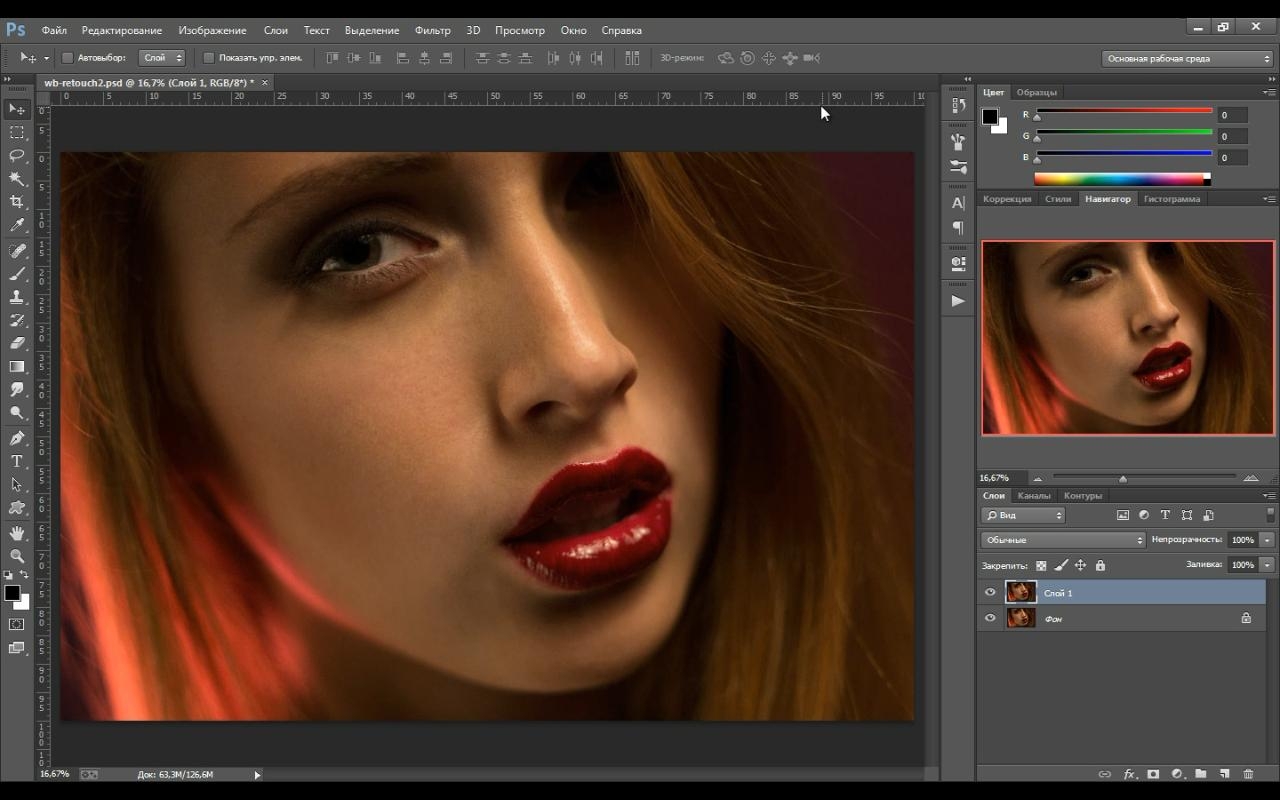The image size is (1280, 800).
Task: Change screen mode via toolbox icon
Action: 17,648
